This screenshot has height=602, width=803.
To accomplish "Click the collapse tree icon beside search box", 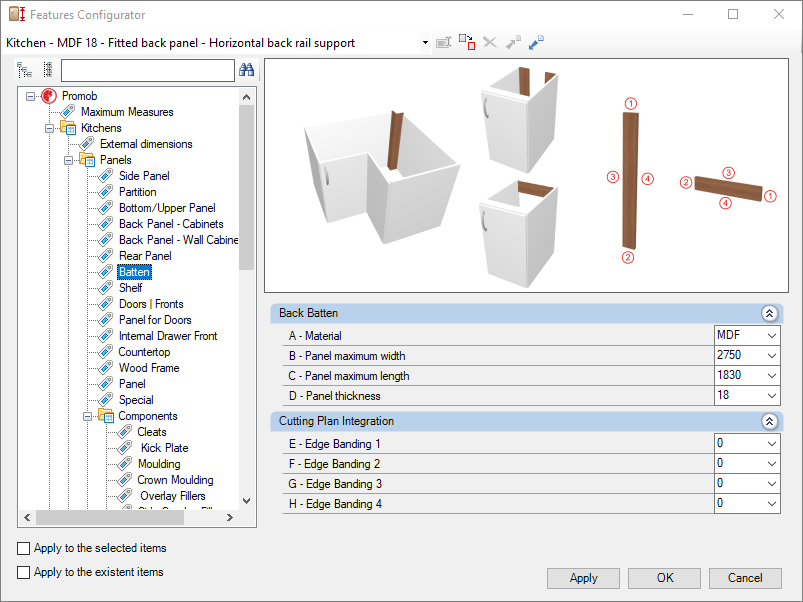I will coord(48,70).
